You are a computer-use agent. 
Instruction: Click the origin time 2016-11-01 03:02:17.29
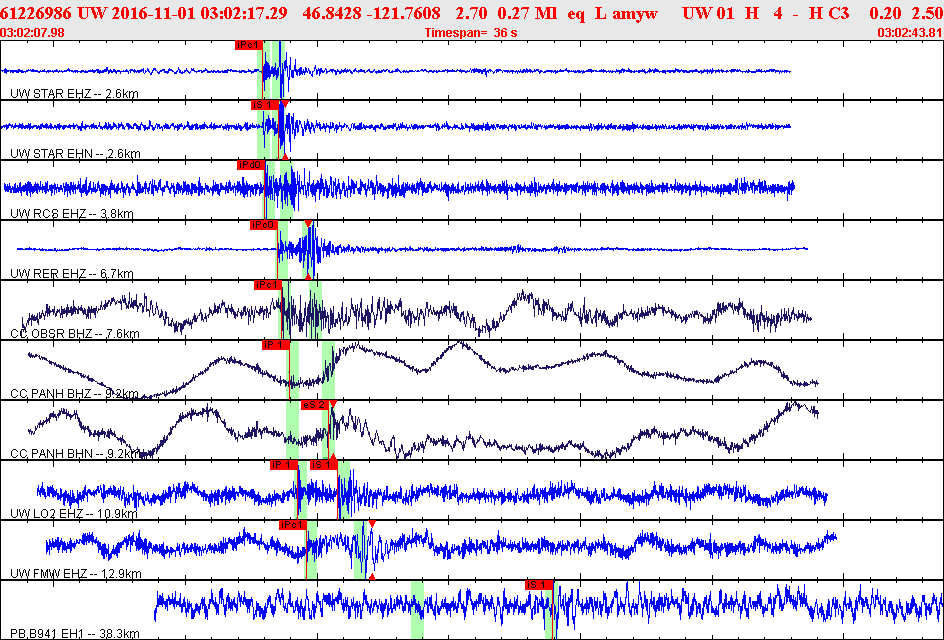[x=199, y=13]
